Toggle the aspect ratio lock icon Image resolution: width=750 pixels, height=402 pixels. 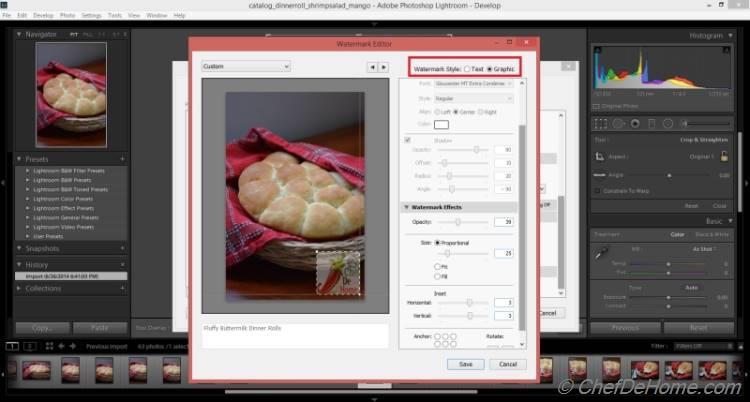click(724, 156)
